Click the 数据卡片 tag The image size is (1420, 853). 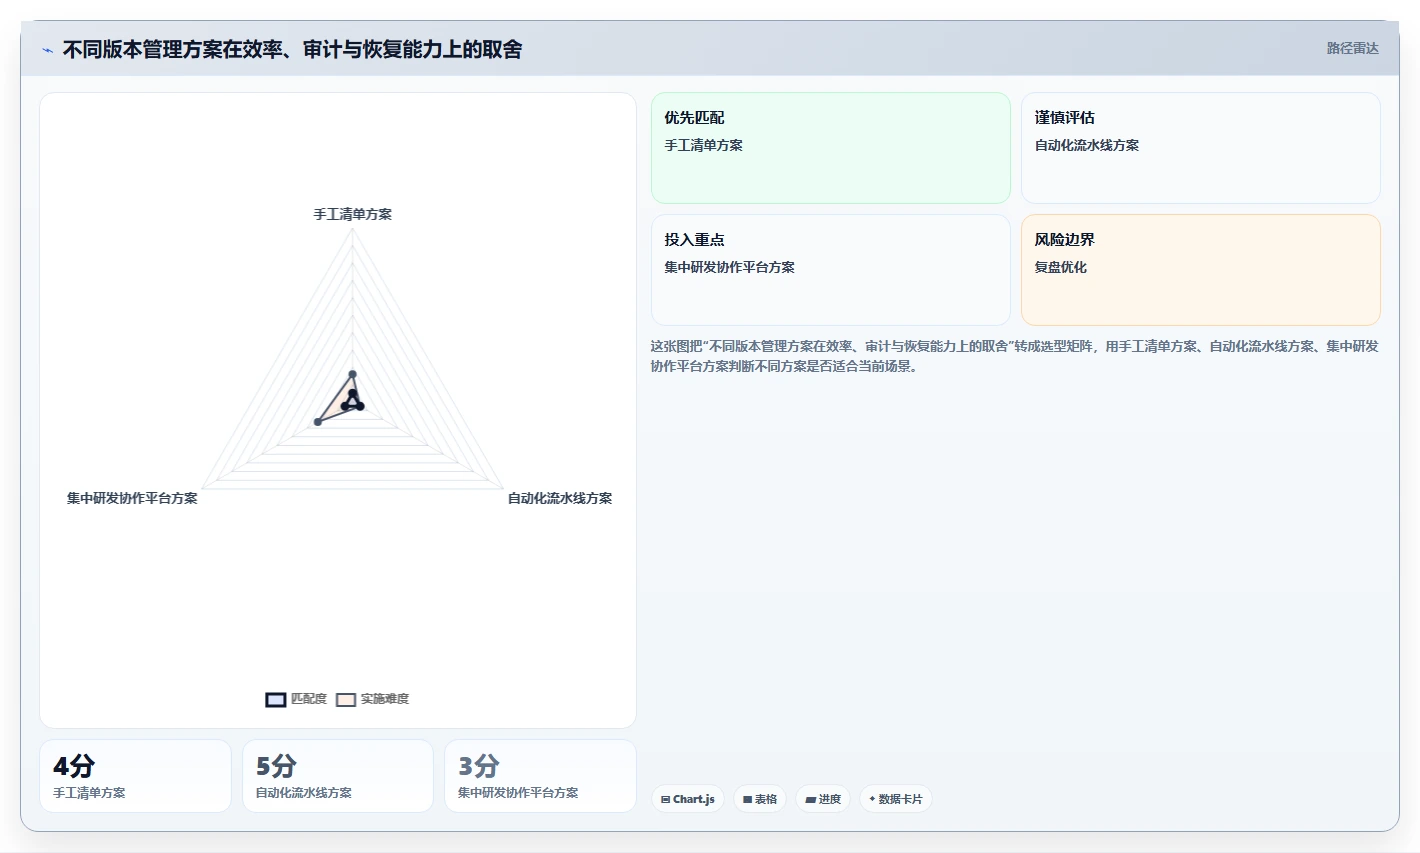(895, 799)
